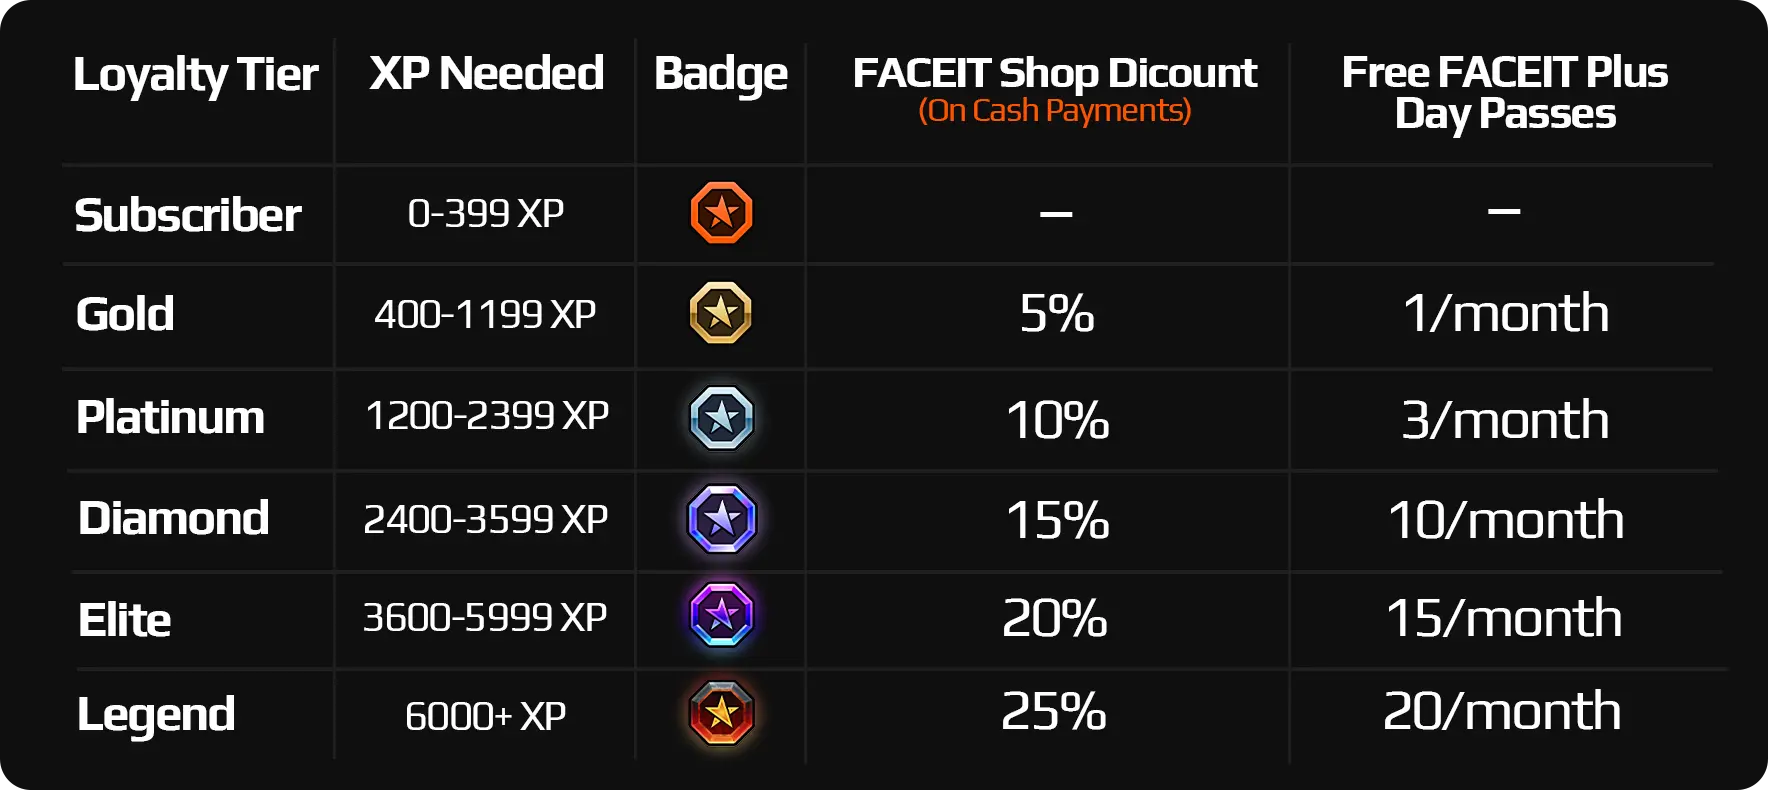The image size is (1768, 790).
Task: Click the Legend tier name
Action: click(x=156, y=715)
